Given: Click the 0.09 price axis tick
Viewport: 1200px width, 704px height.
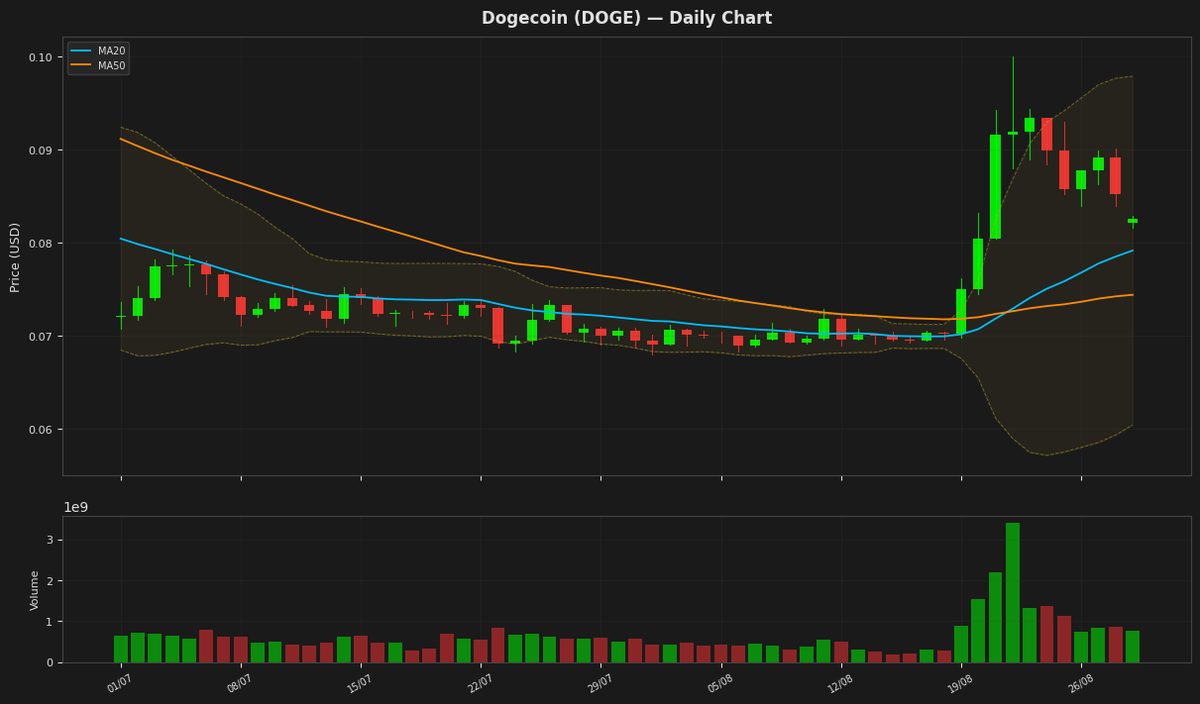Looking at the screenshot, I should pyautogui.click(x=40, y=150).
